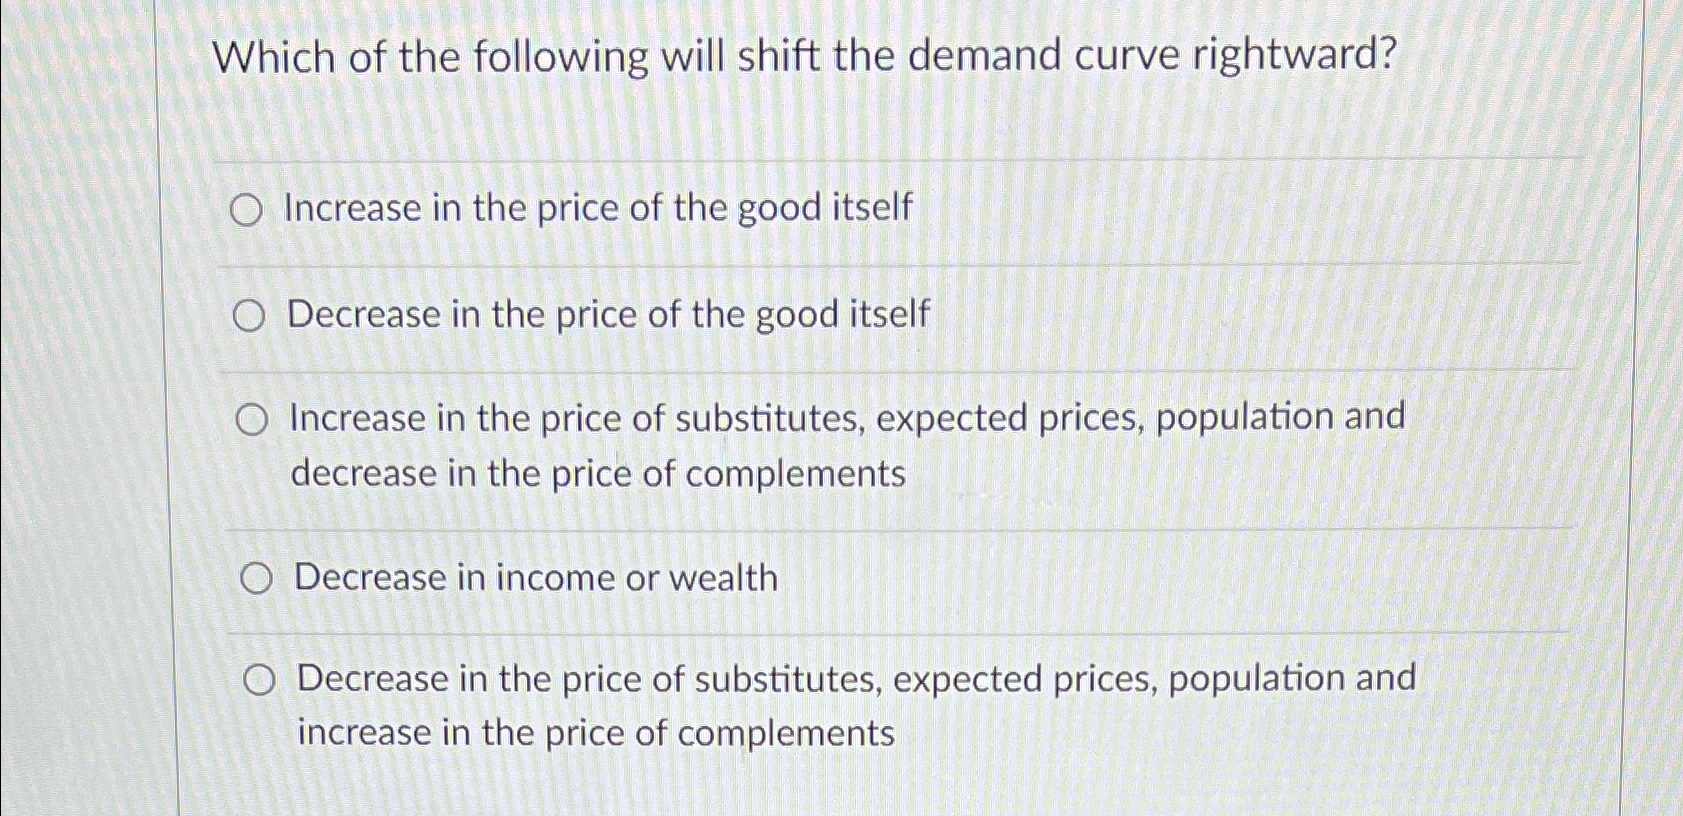Select "Decrease in the price of the good itself" option
Viewport: 1683px width, 816px height.
(x=606, y=314)
